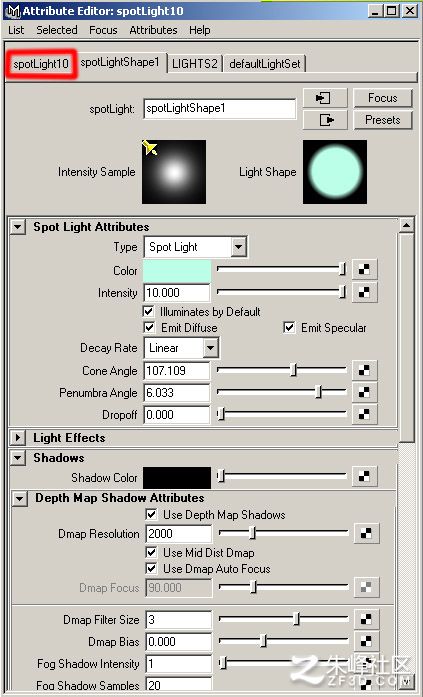
Task: Expand the Light Effects section
Action: pyautogui.click(x=18, y=438)
